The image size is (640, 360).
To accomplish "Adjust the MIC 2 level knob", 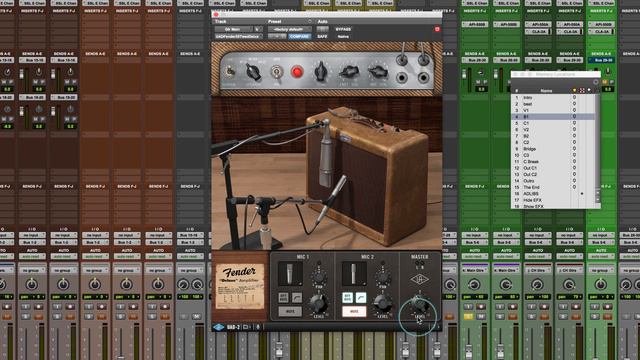I will 382,304.
